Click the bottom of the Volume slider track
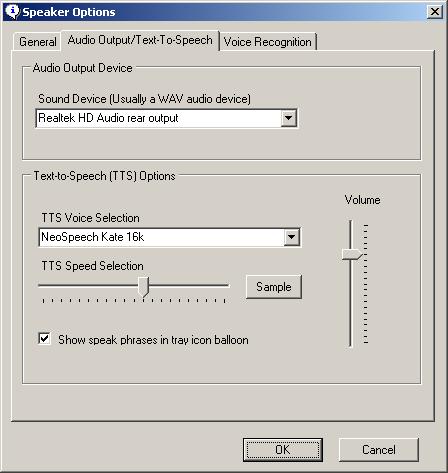448x473 pixels. [350, 344]
